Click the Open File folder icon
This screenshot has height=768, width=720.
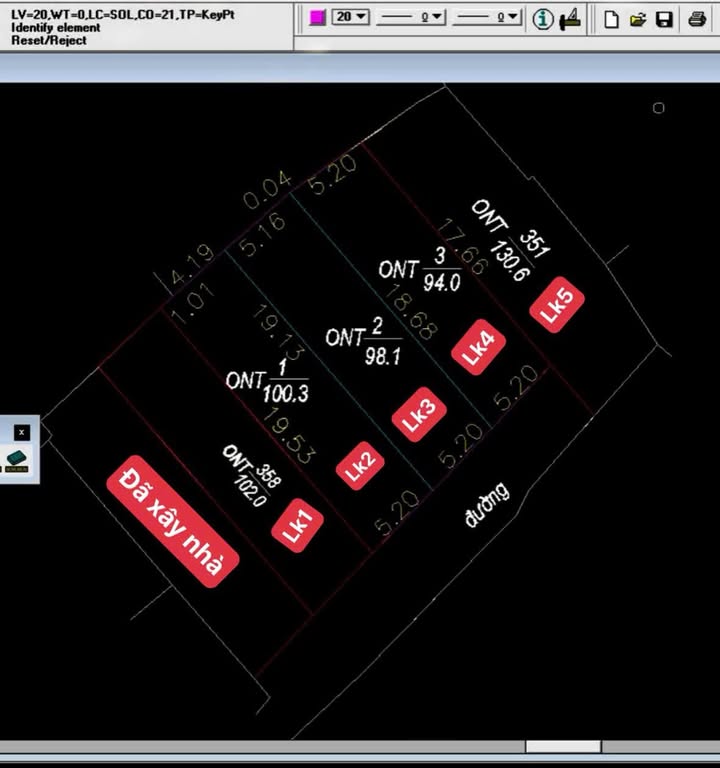tap(638, 19)
